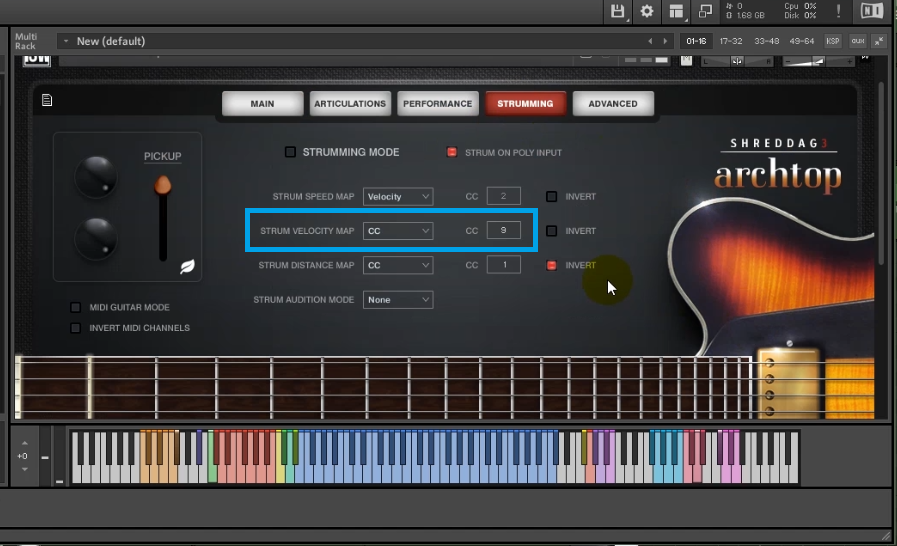Click the Multi Rack label
This screenshot has width=897, height=546.
pyautogui.click(x=26, y=41)
